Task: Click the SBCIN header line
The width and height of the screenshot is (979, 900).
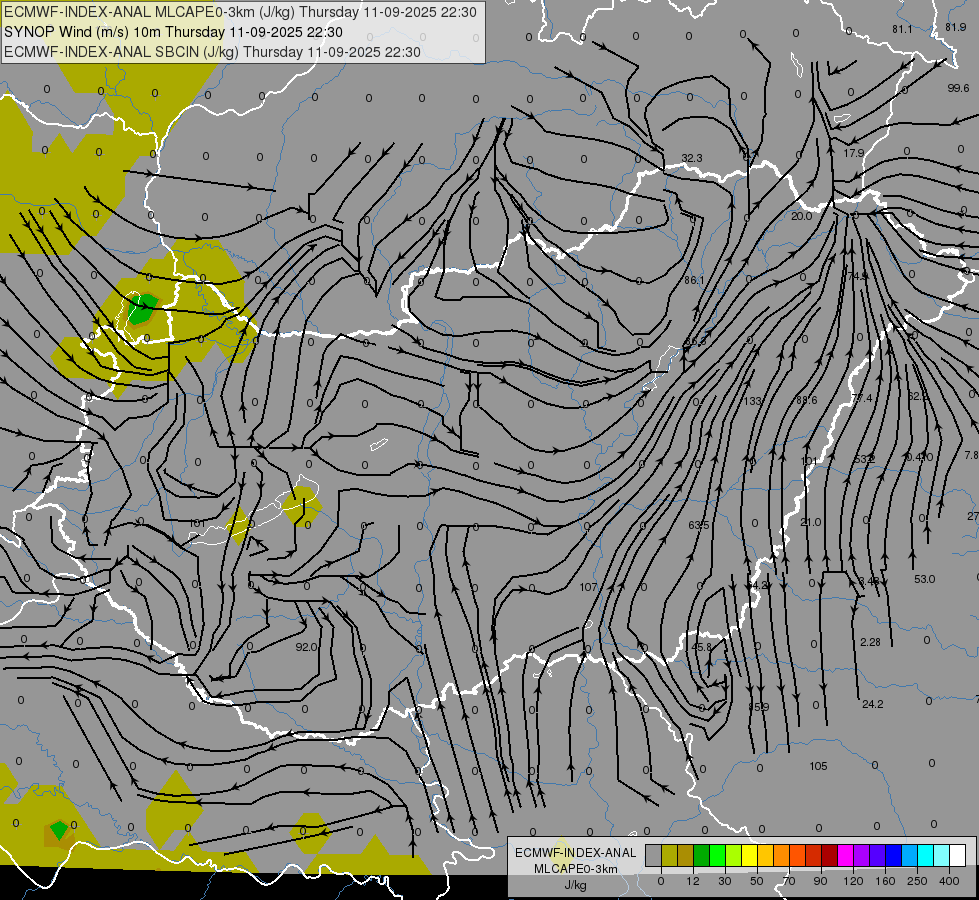Action: click(212, 52)
